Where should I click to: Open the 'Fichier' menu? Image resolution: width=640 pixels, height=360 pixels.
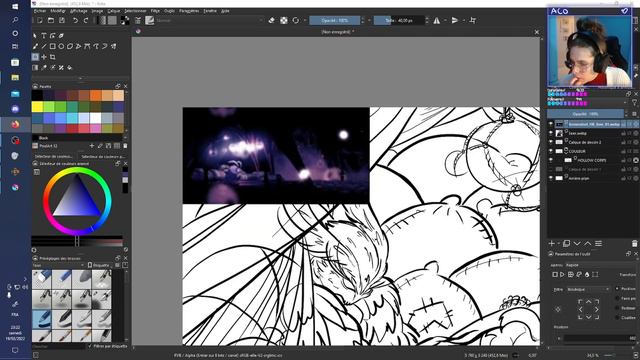pos(40,11)
